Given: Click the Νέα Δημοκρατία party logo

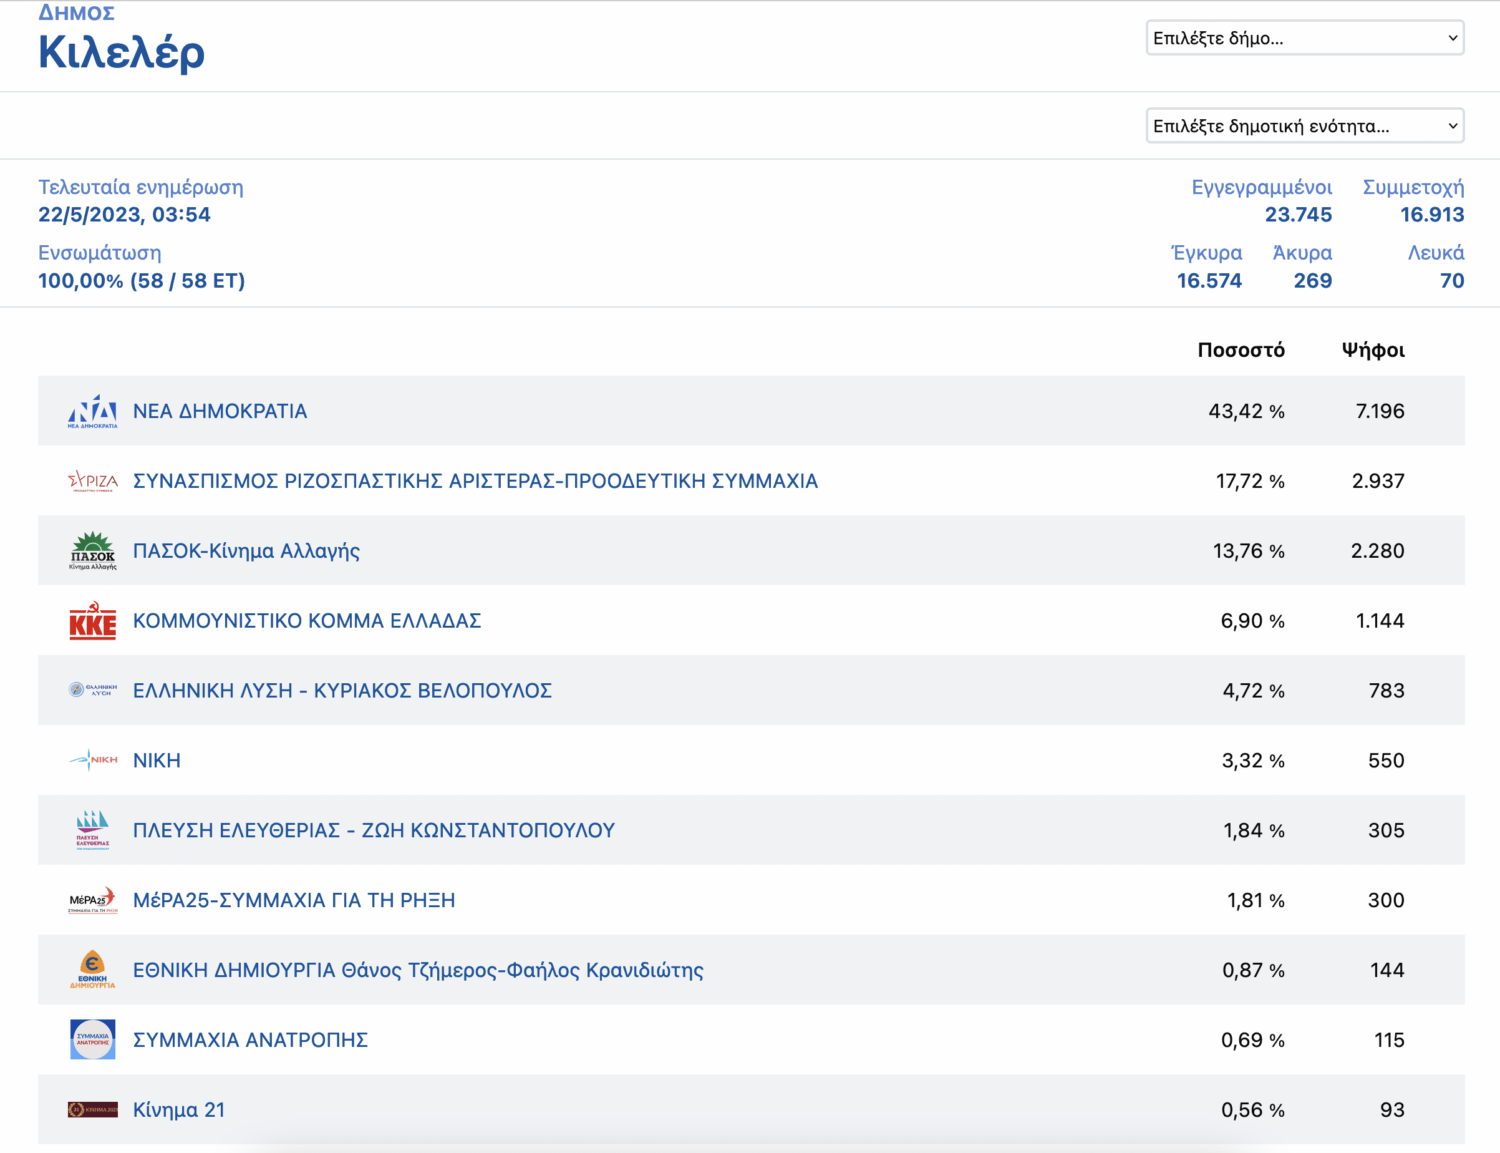Looking at the screenshot, I should pyautogui.click(x=93, y=411).
